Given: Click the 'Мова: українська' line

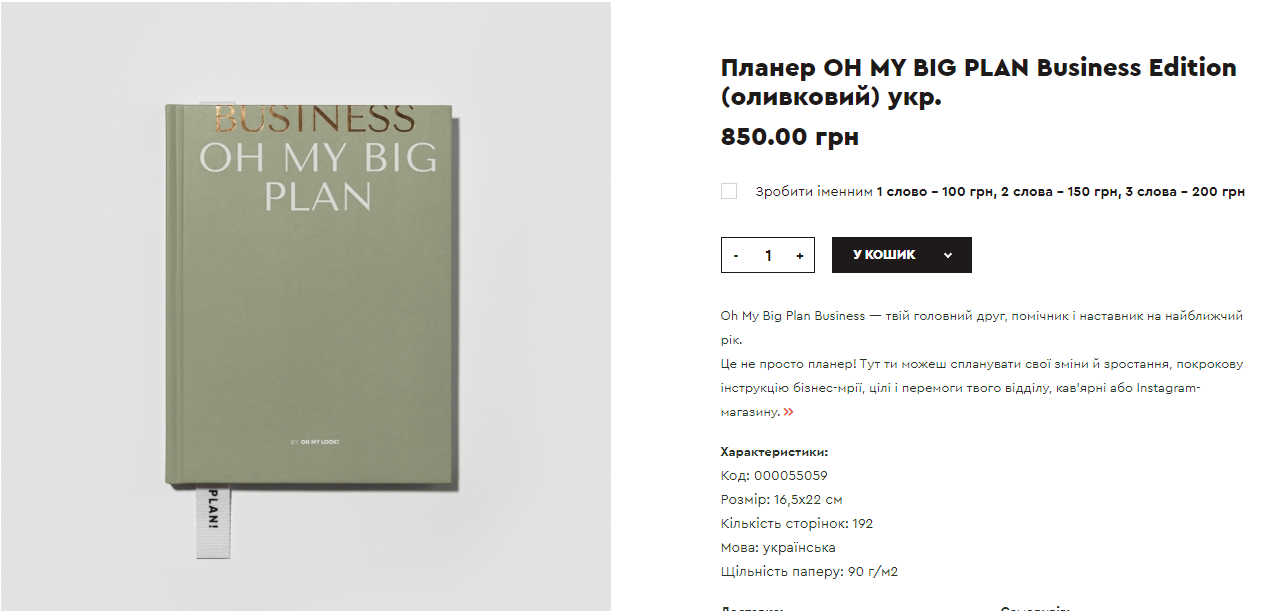Looking at the screenshot, I should (x=778, y=548).
